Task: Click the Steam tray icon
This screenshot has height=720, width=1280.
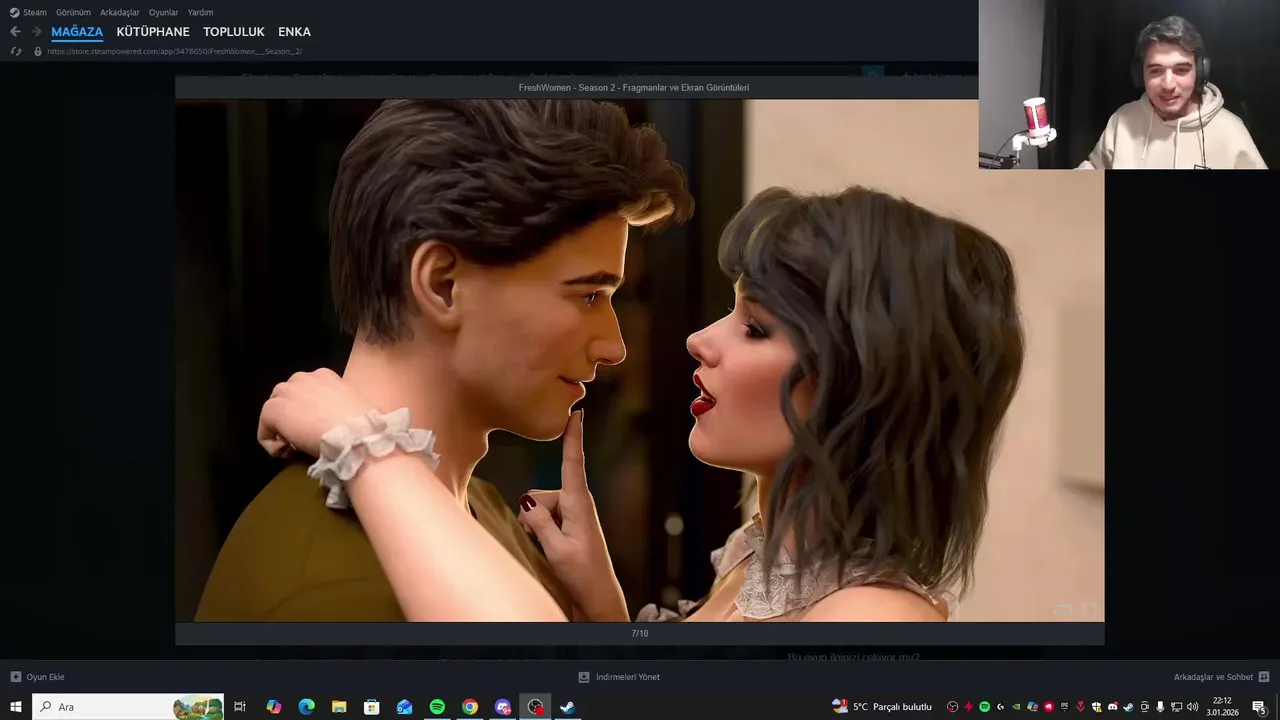Action: 1128,707
